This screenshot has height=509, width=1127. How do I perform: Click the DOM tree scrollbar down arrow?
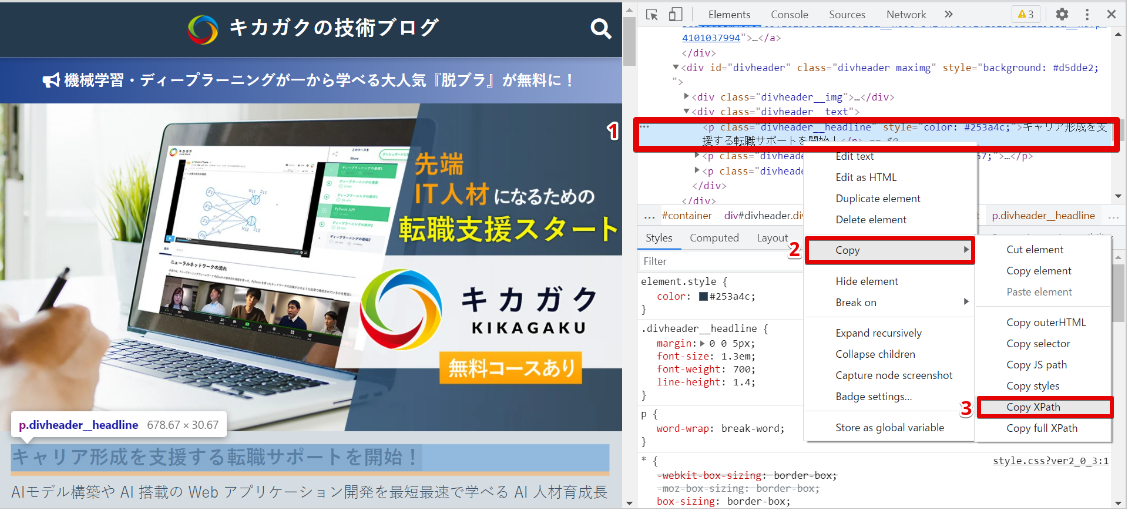click(1118, 197)
